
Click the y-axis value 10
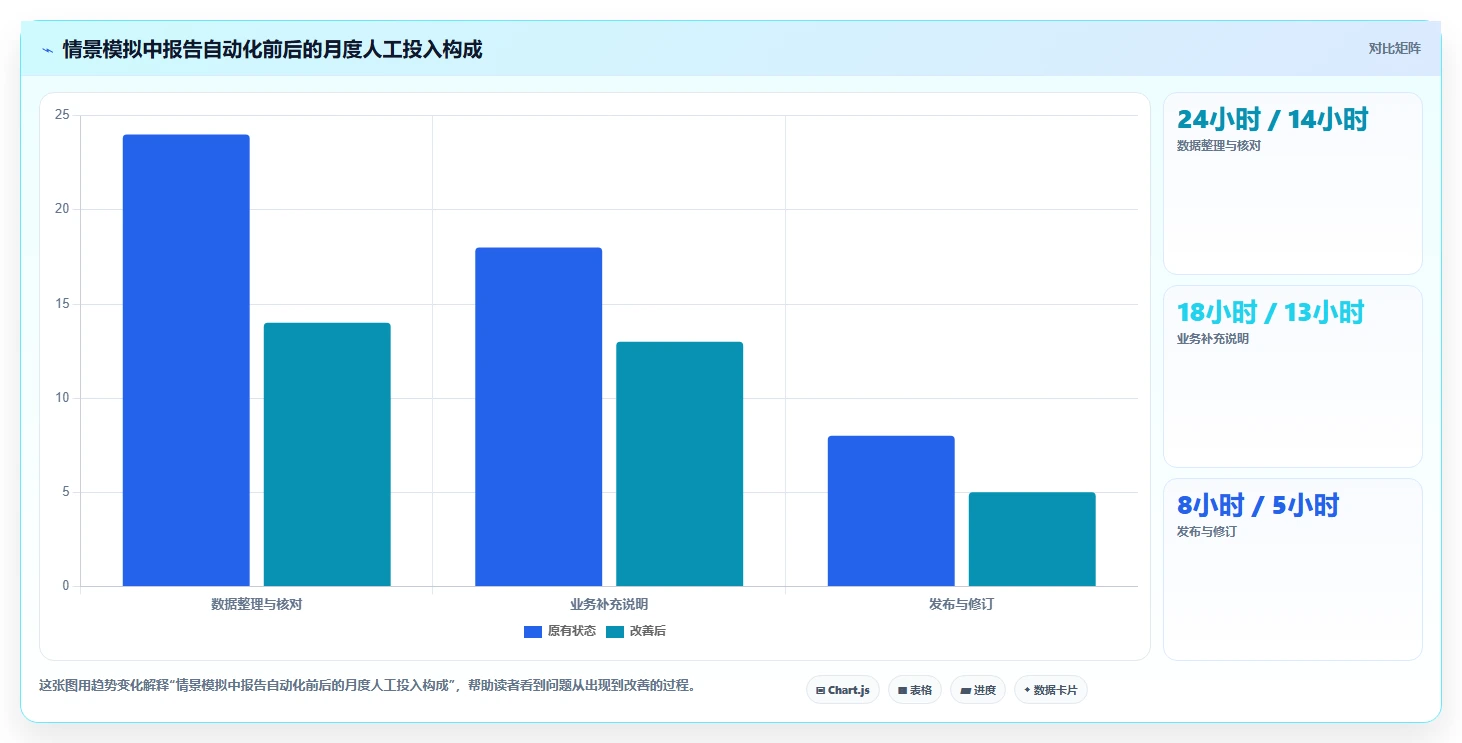pos(62,398)
